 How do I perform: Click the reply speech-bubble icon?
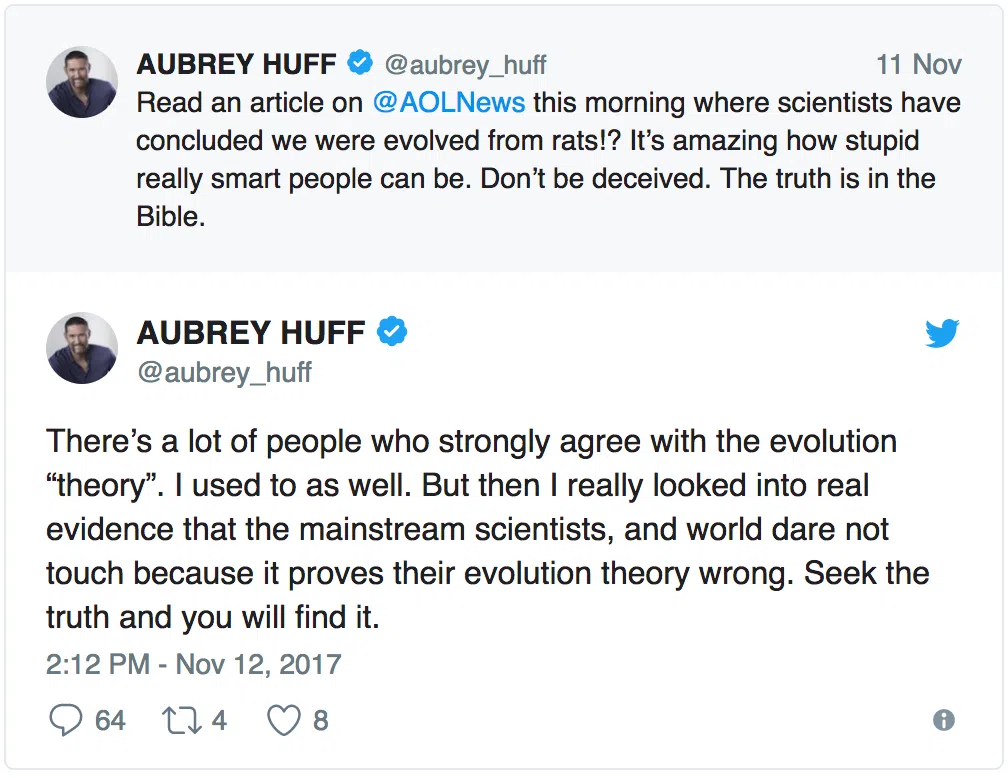click(x=65, y=720)
